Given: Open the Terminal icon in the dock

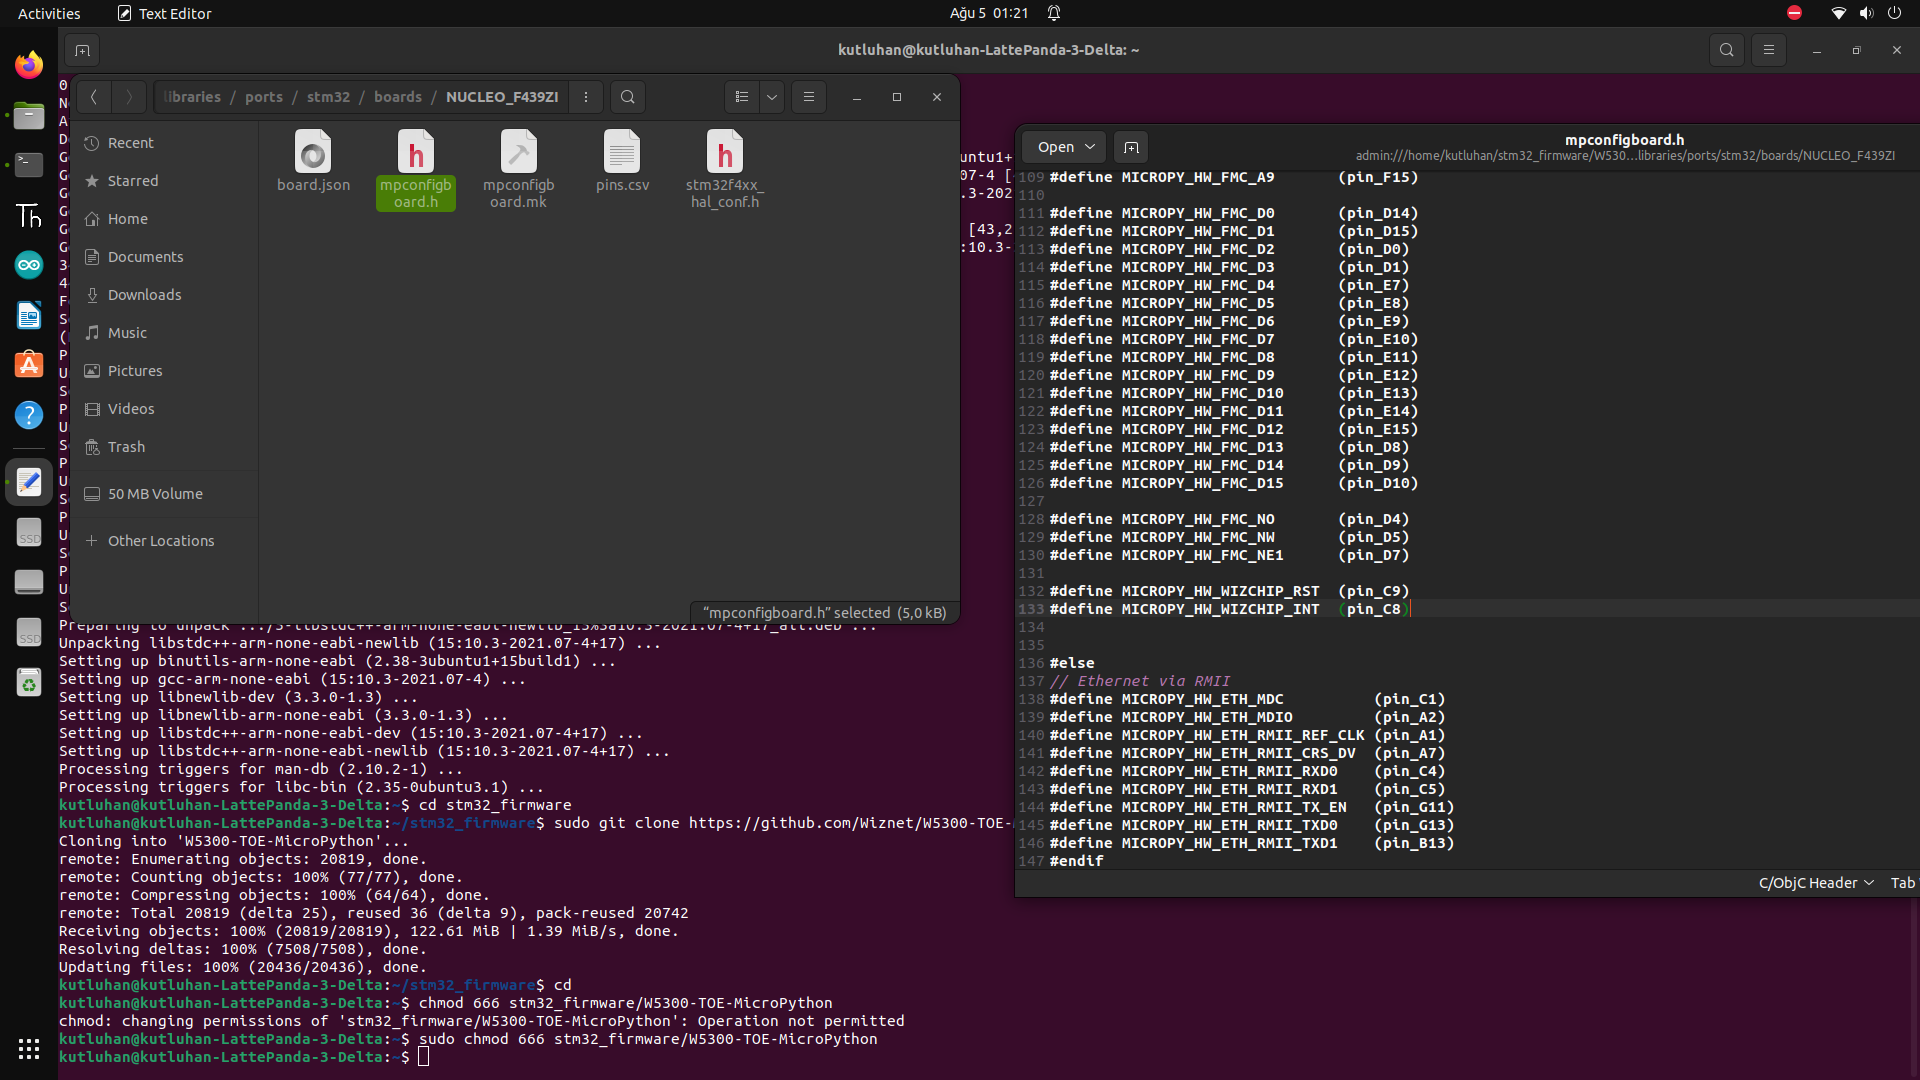Looking at the screenshot, I should (28, 165).
